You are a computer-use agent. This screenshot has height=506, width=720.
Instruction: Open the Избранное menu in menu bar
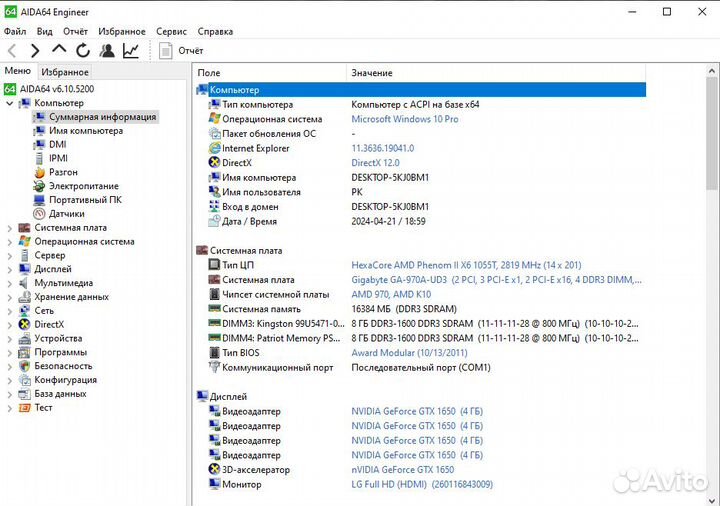122,31
